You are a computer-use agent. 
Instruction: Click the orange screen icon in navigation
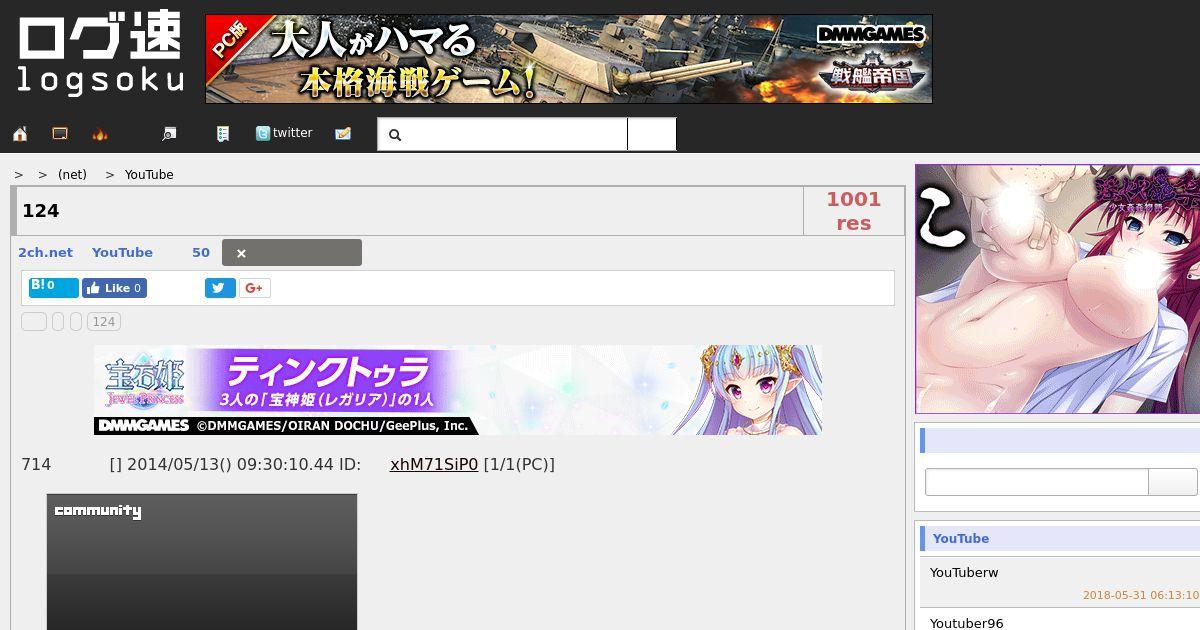click(60, 133)
